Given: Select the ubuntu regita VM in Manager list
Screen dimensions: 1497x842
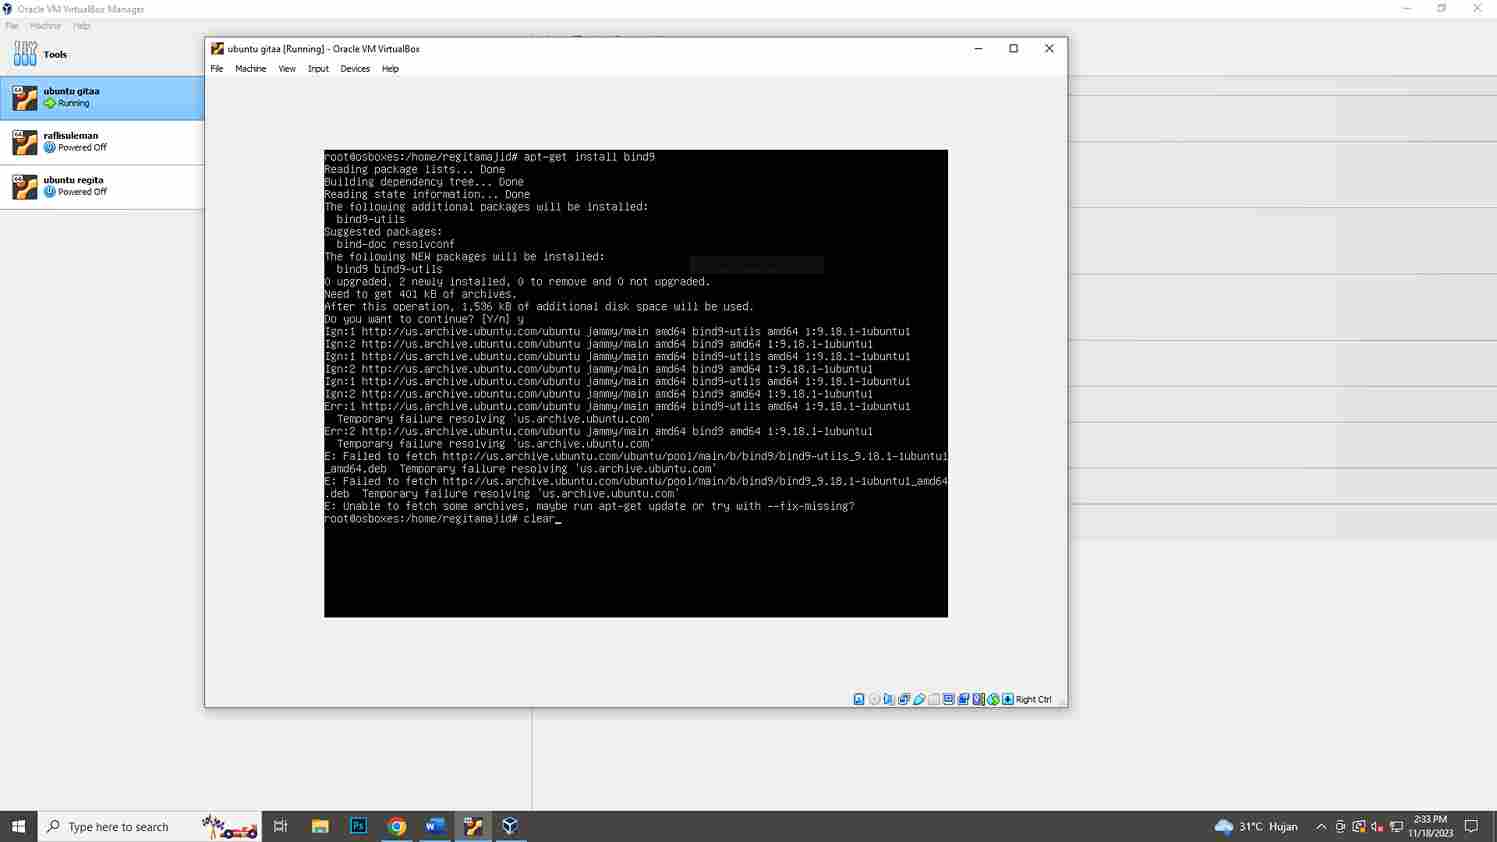Looking at the screenshot, I should tap(102, 186).
